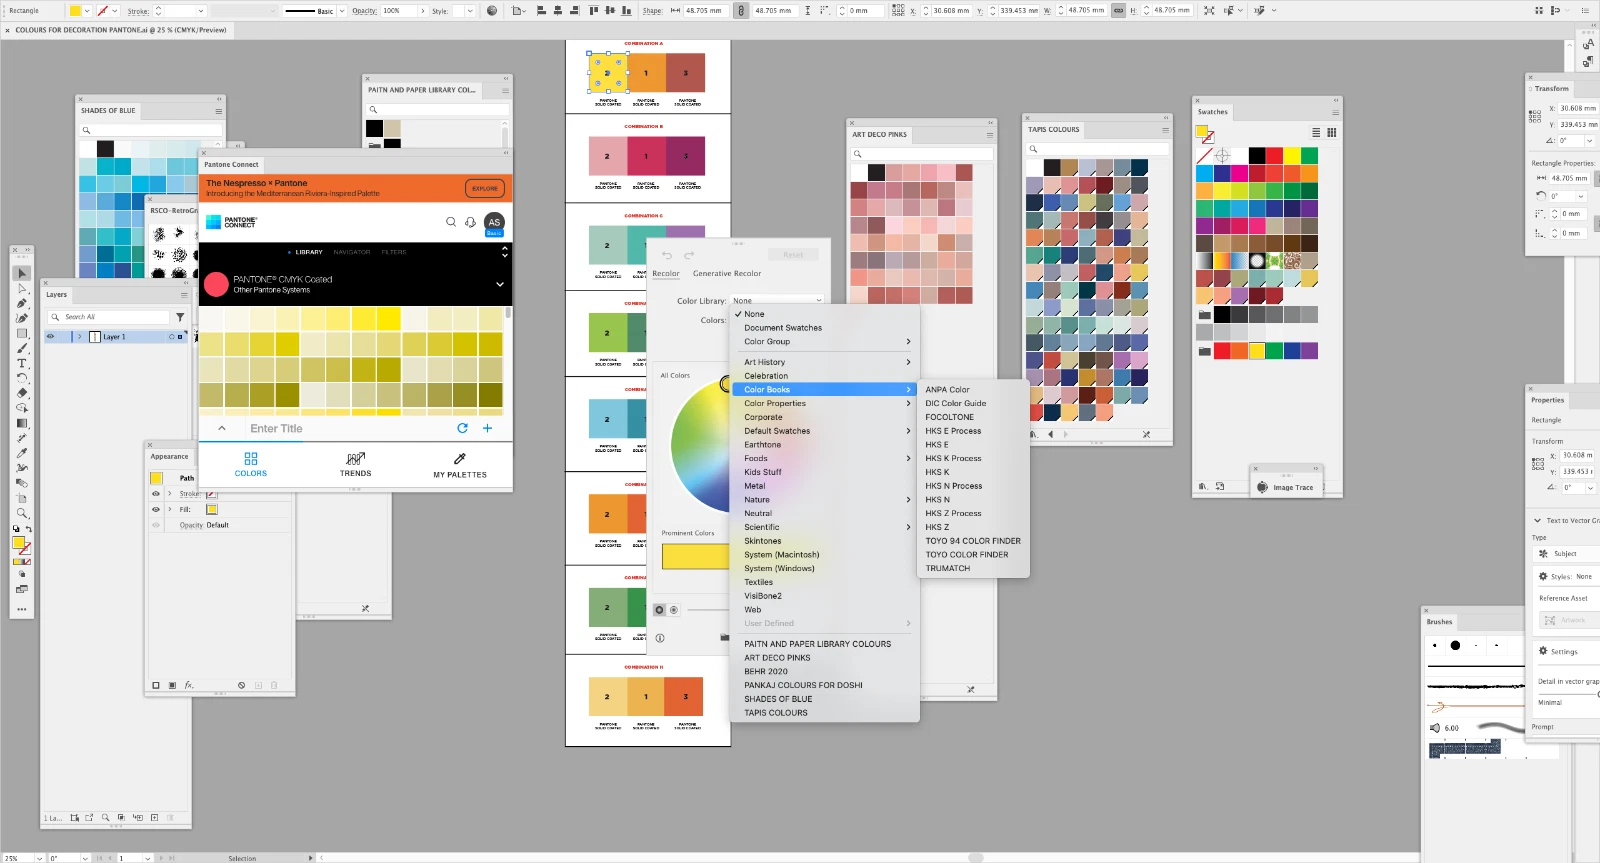Click the Search All field in Layers
This screenshot has width=1600, height=863.
(109, 317)
